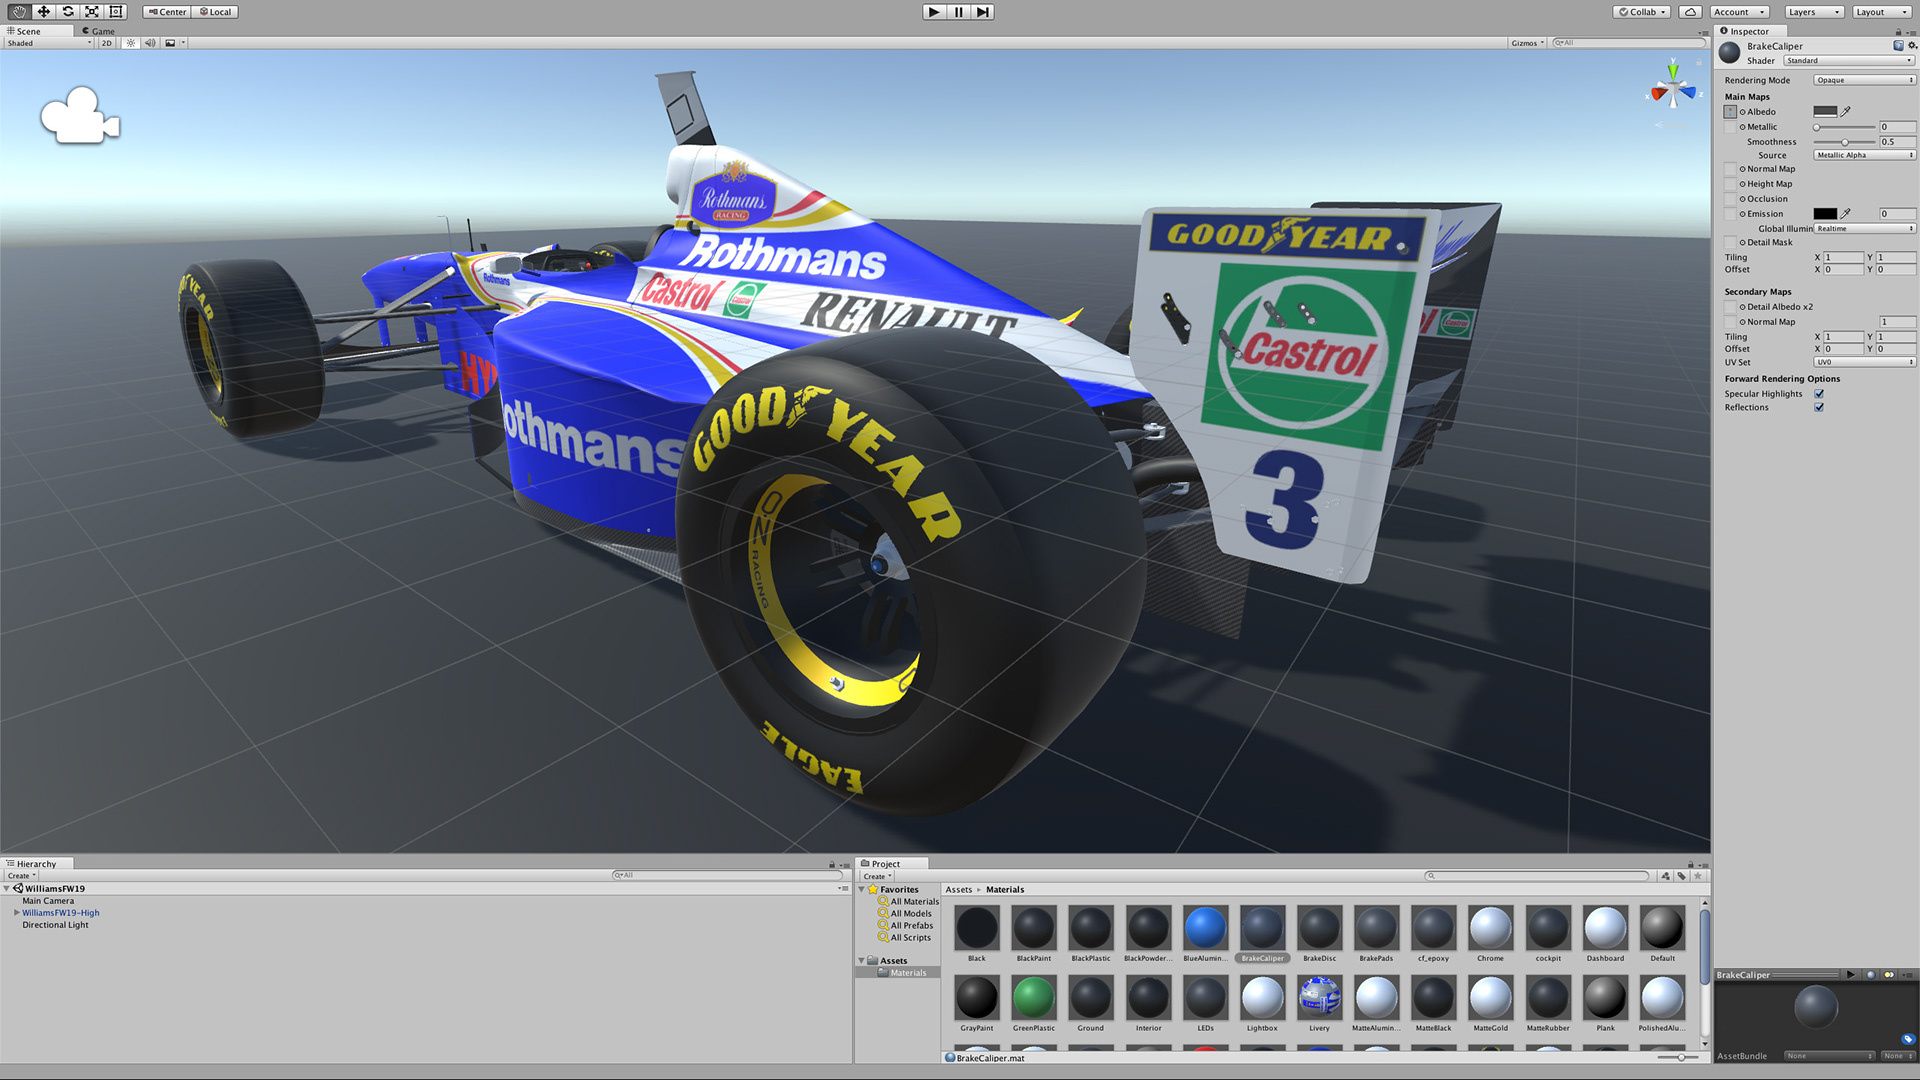Start Play mode

pyautogui.click(x=934, y=12)
